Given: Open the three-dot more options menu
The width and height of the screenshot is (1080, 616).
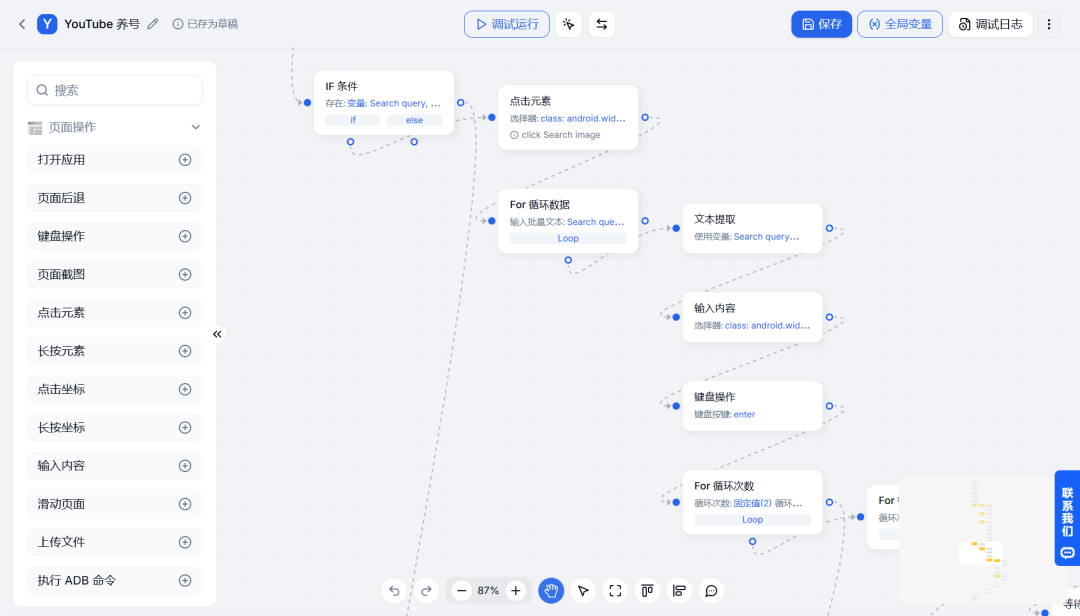Looking at the screenshot, I should (x=1049, y=24).
